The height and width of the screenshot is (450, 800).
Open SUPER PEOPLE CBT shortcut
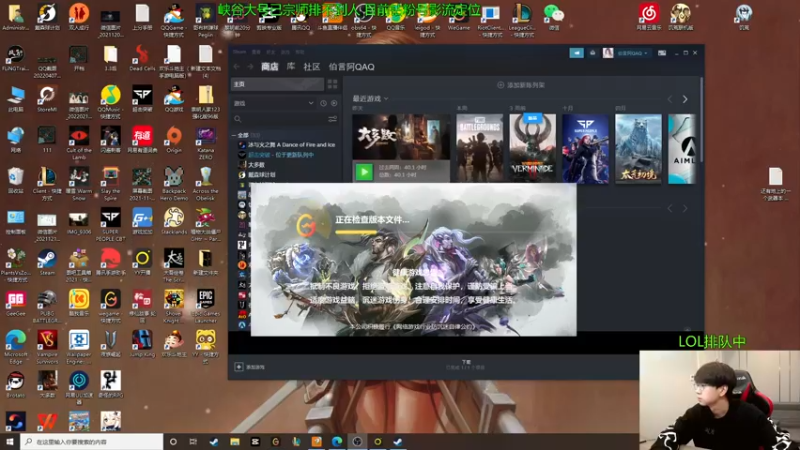pos(110,224)
